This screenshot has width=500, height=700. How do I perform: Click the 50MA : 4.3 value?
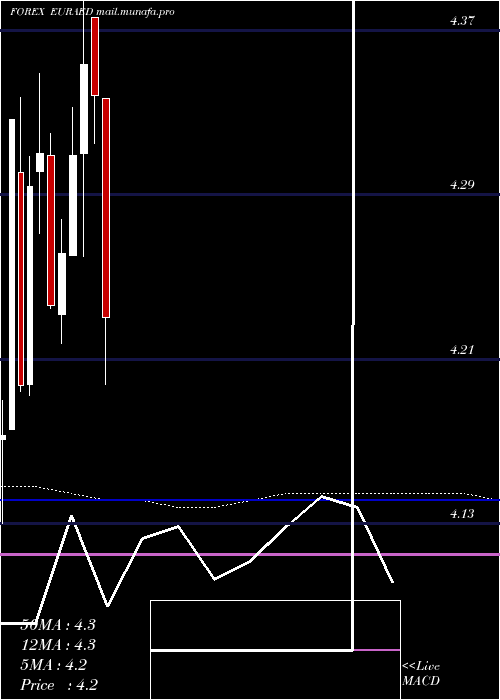(x=58, y=625)
